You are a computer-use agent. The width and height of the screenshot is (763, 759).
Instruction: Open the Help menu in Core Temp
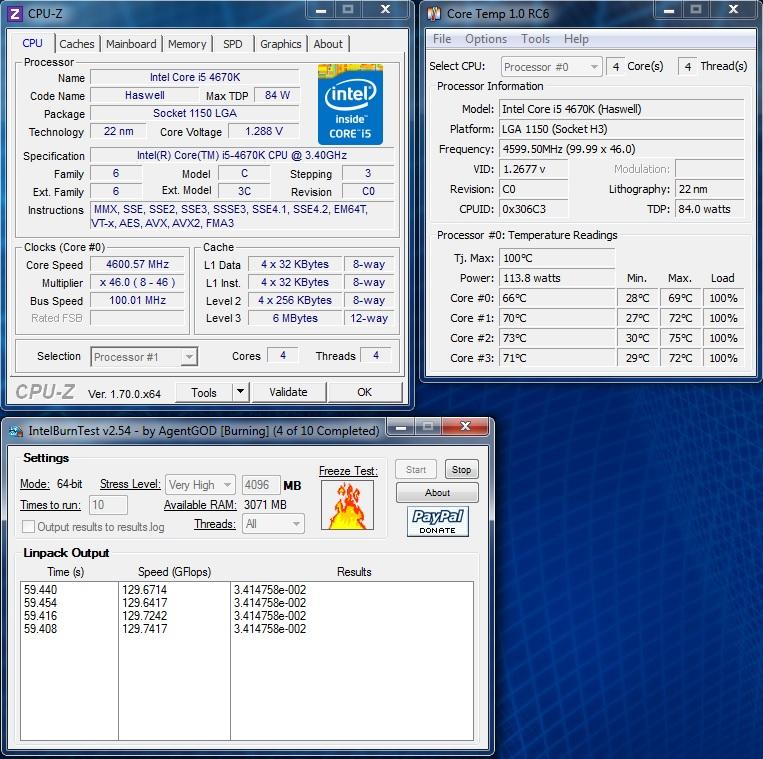click(x=576, y=39)
